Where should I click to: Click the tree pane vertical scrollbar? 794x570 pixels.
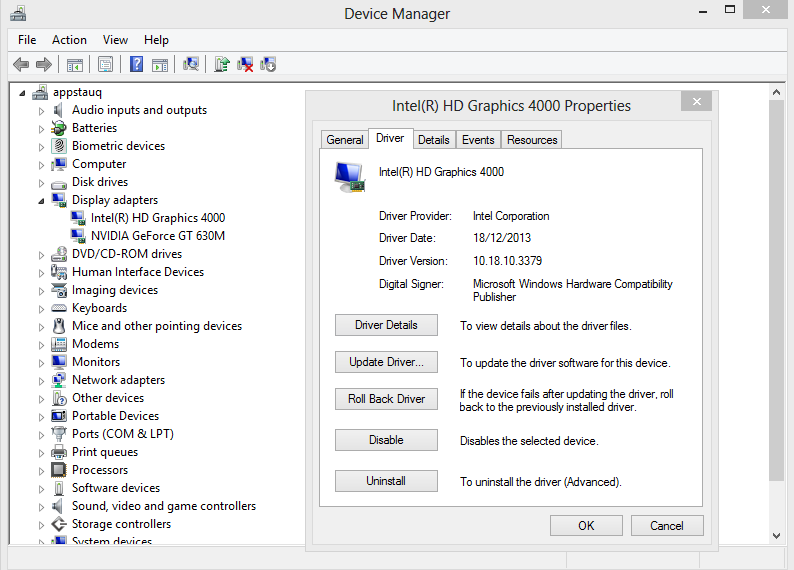tap(774, 300)
